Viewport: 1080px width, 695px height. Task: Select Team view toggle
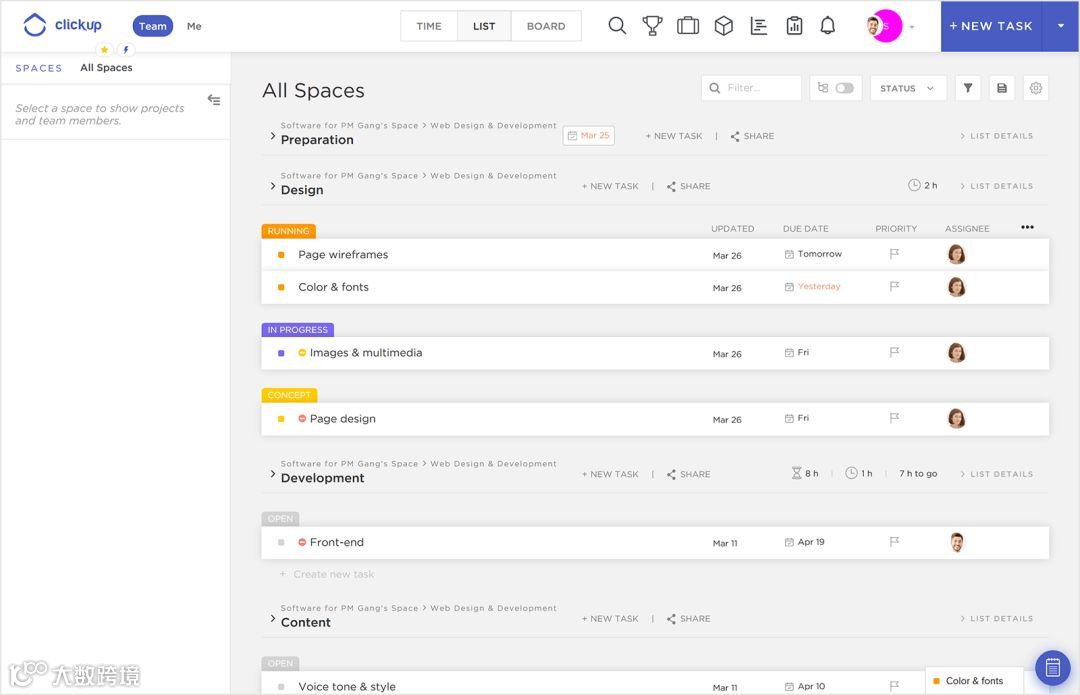pyautogui.click(x=152, y=26)
